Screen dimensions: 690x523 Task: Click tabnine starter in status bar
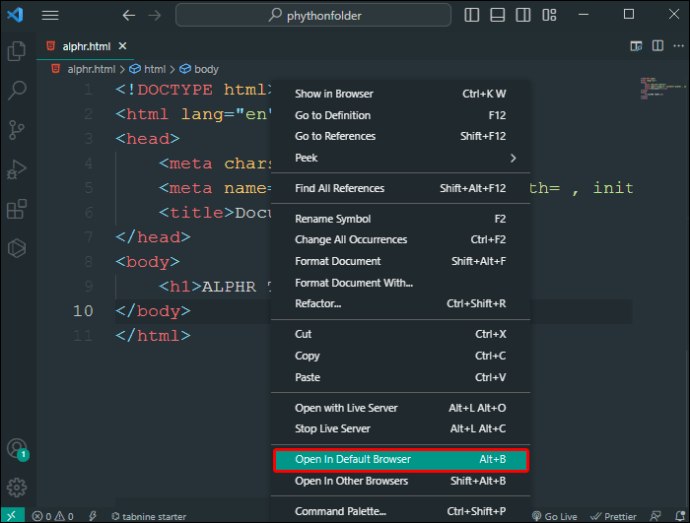click(149, 516)
